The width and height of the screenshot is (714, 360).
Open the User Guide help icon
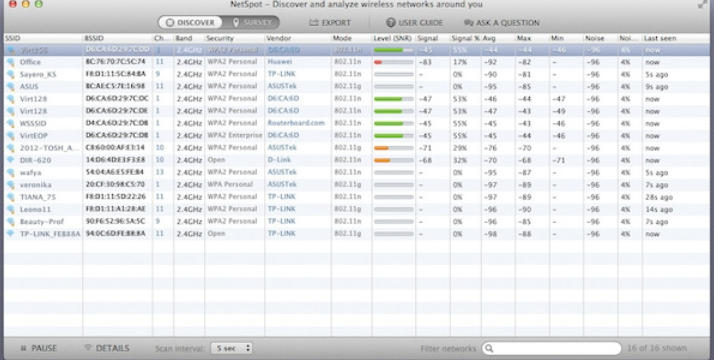[x=390, y=23]
